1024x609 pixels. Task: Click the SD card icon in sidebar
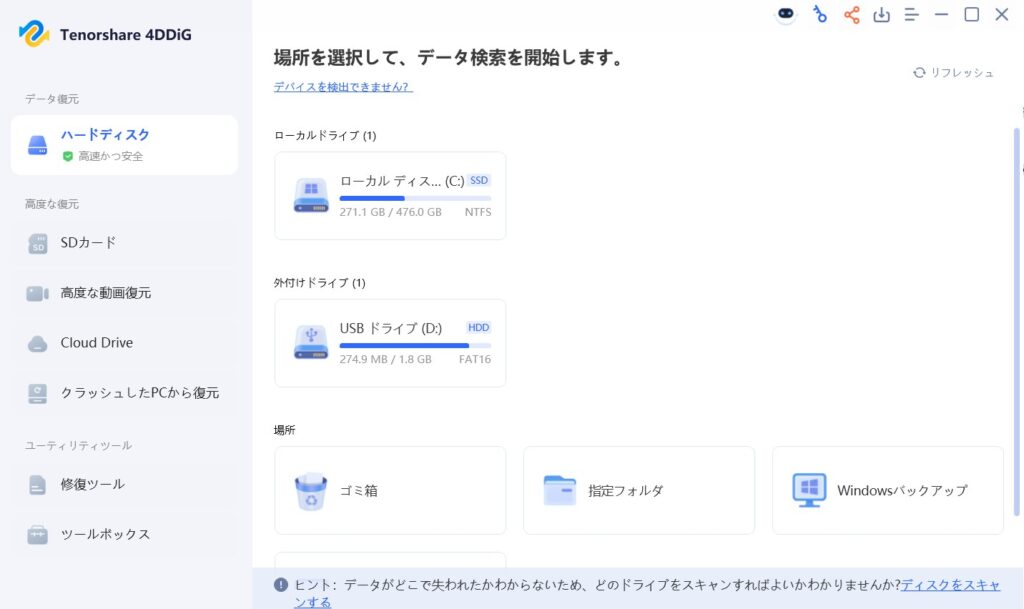(38, 243)
